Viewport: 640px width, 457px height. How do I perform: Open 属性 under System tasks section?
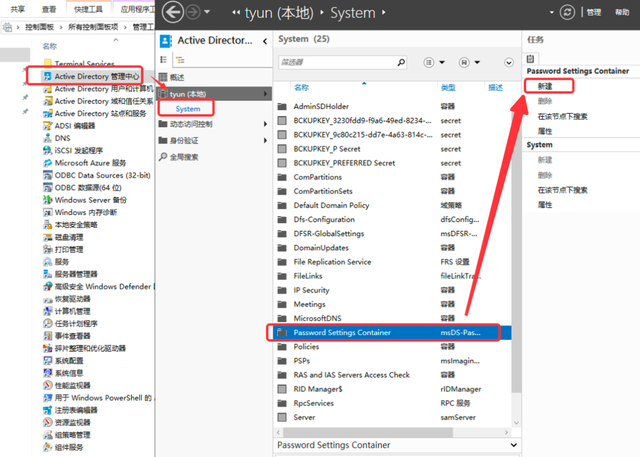pos(545,205)
